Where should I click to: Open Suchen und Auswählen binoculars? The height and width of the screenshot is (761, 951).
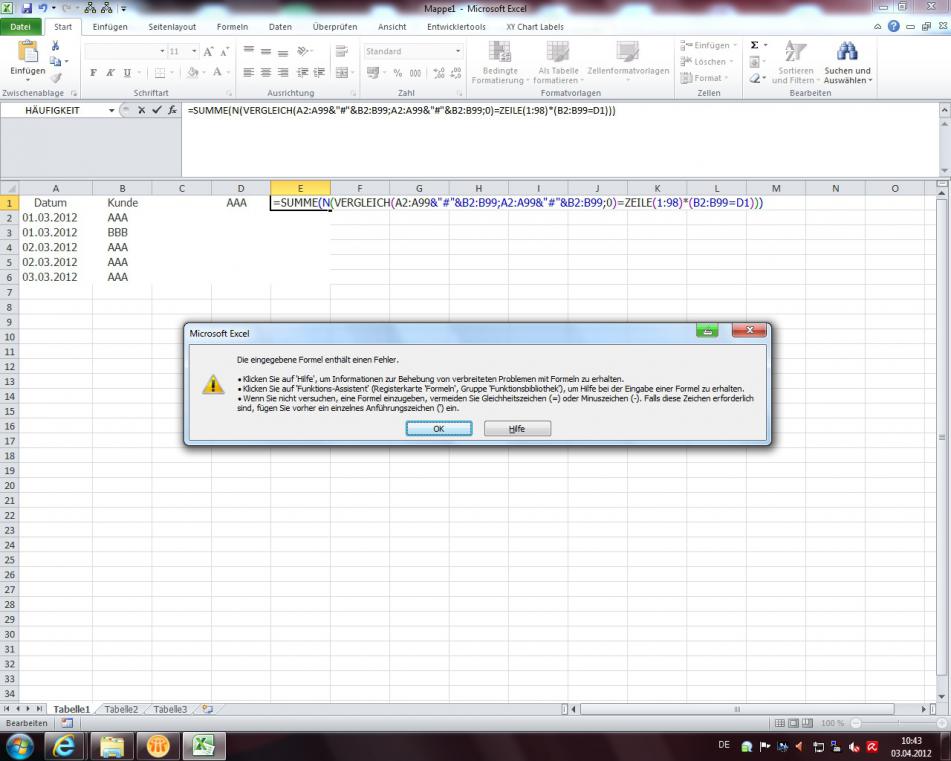click(847, 62)
